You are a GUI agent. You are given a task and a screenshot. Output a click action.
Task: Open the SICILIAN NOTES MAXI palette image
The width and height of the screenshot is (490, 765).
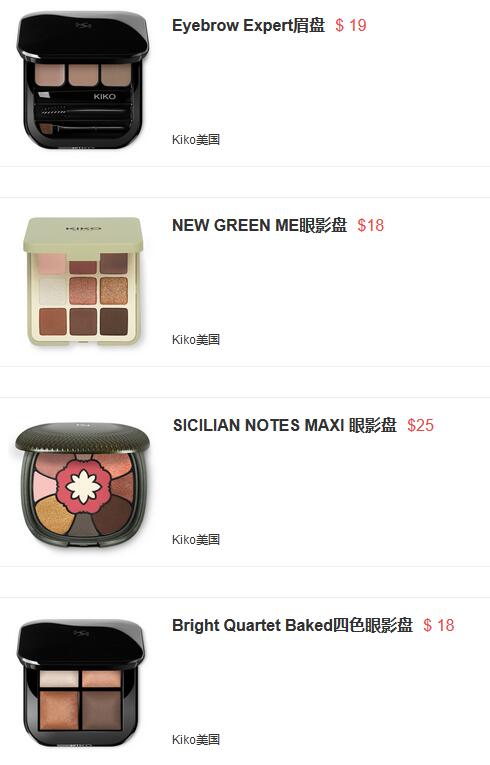pos(82,485)
